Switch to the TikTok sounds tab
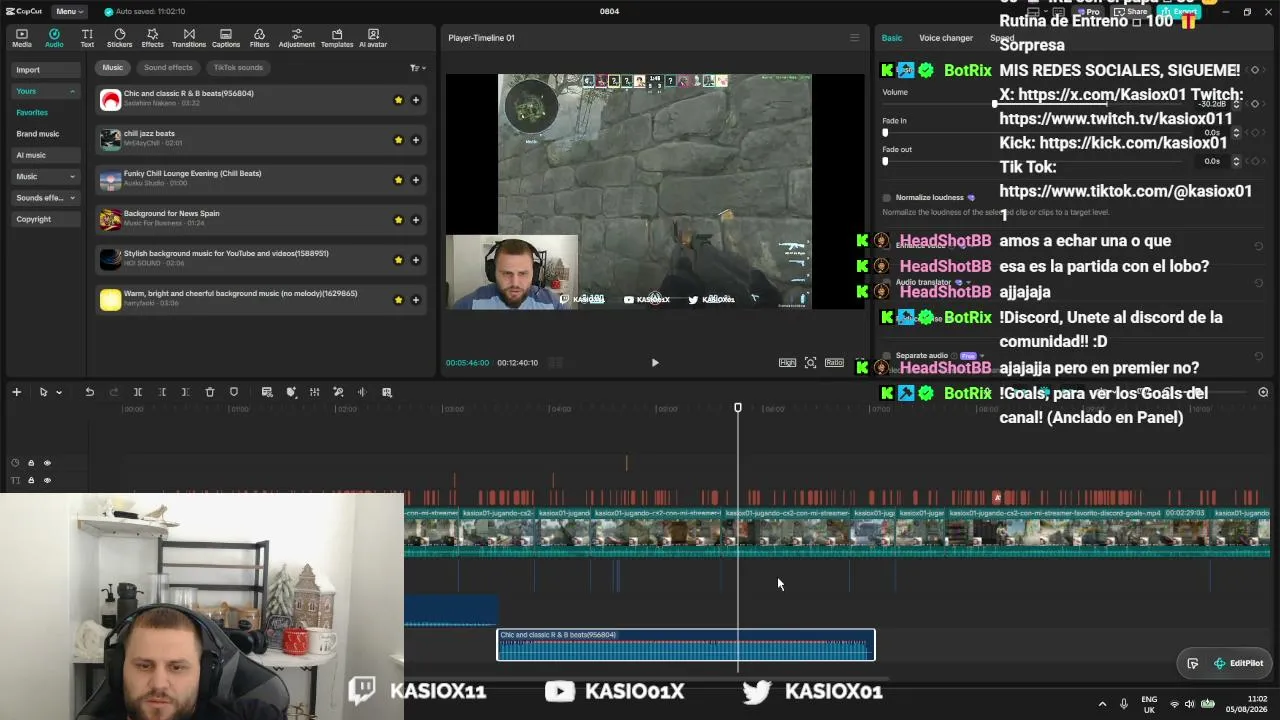The height and width of the screenshot is (720, 1280). 238,68
